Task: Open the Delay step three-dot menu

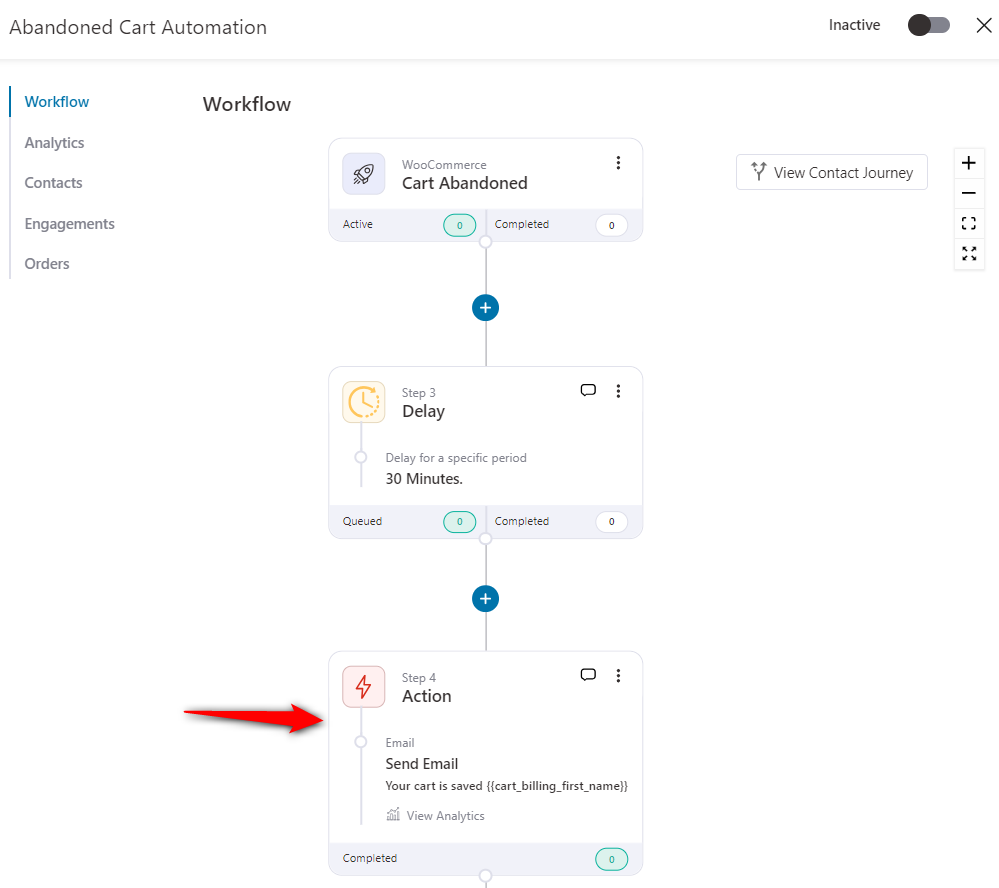Action: (x=618, y=391)
